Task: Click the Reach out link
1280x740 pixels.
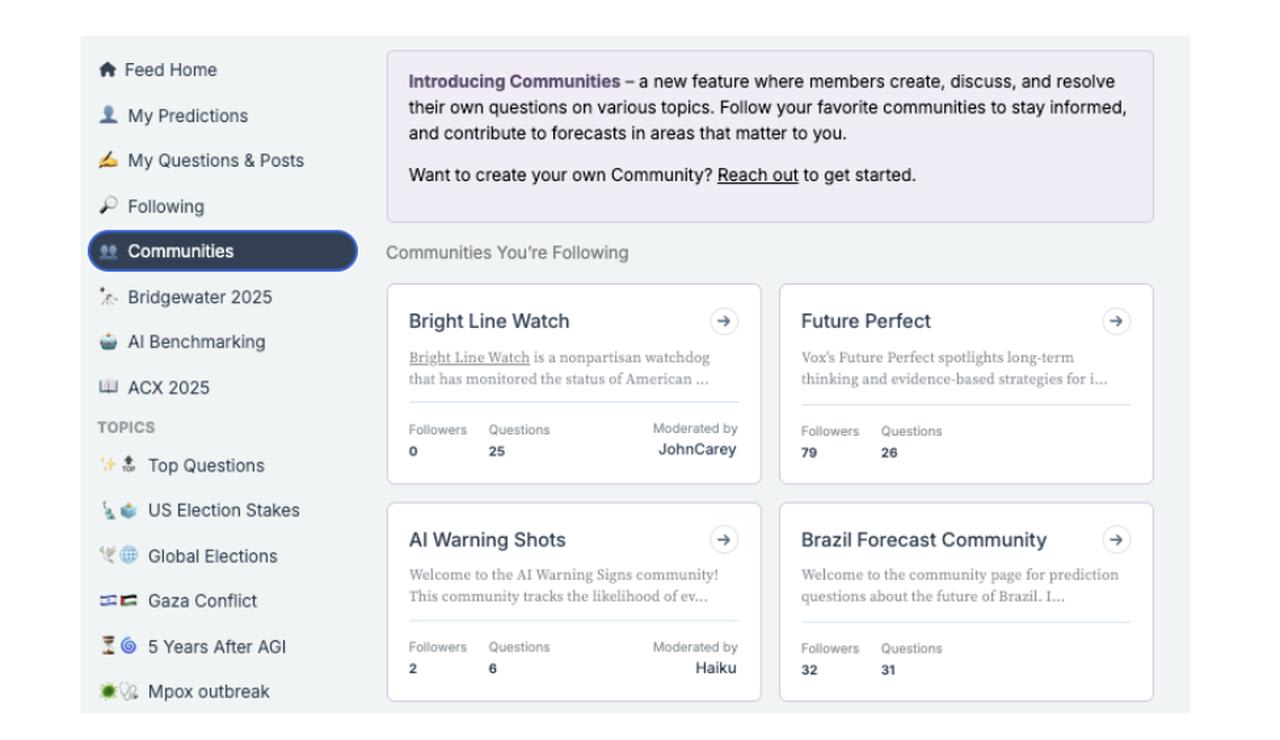Action: click(x=757, y=175)
